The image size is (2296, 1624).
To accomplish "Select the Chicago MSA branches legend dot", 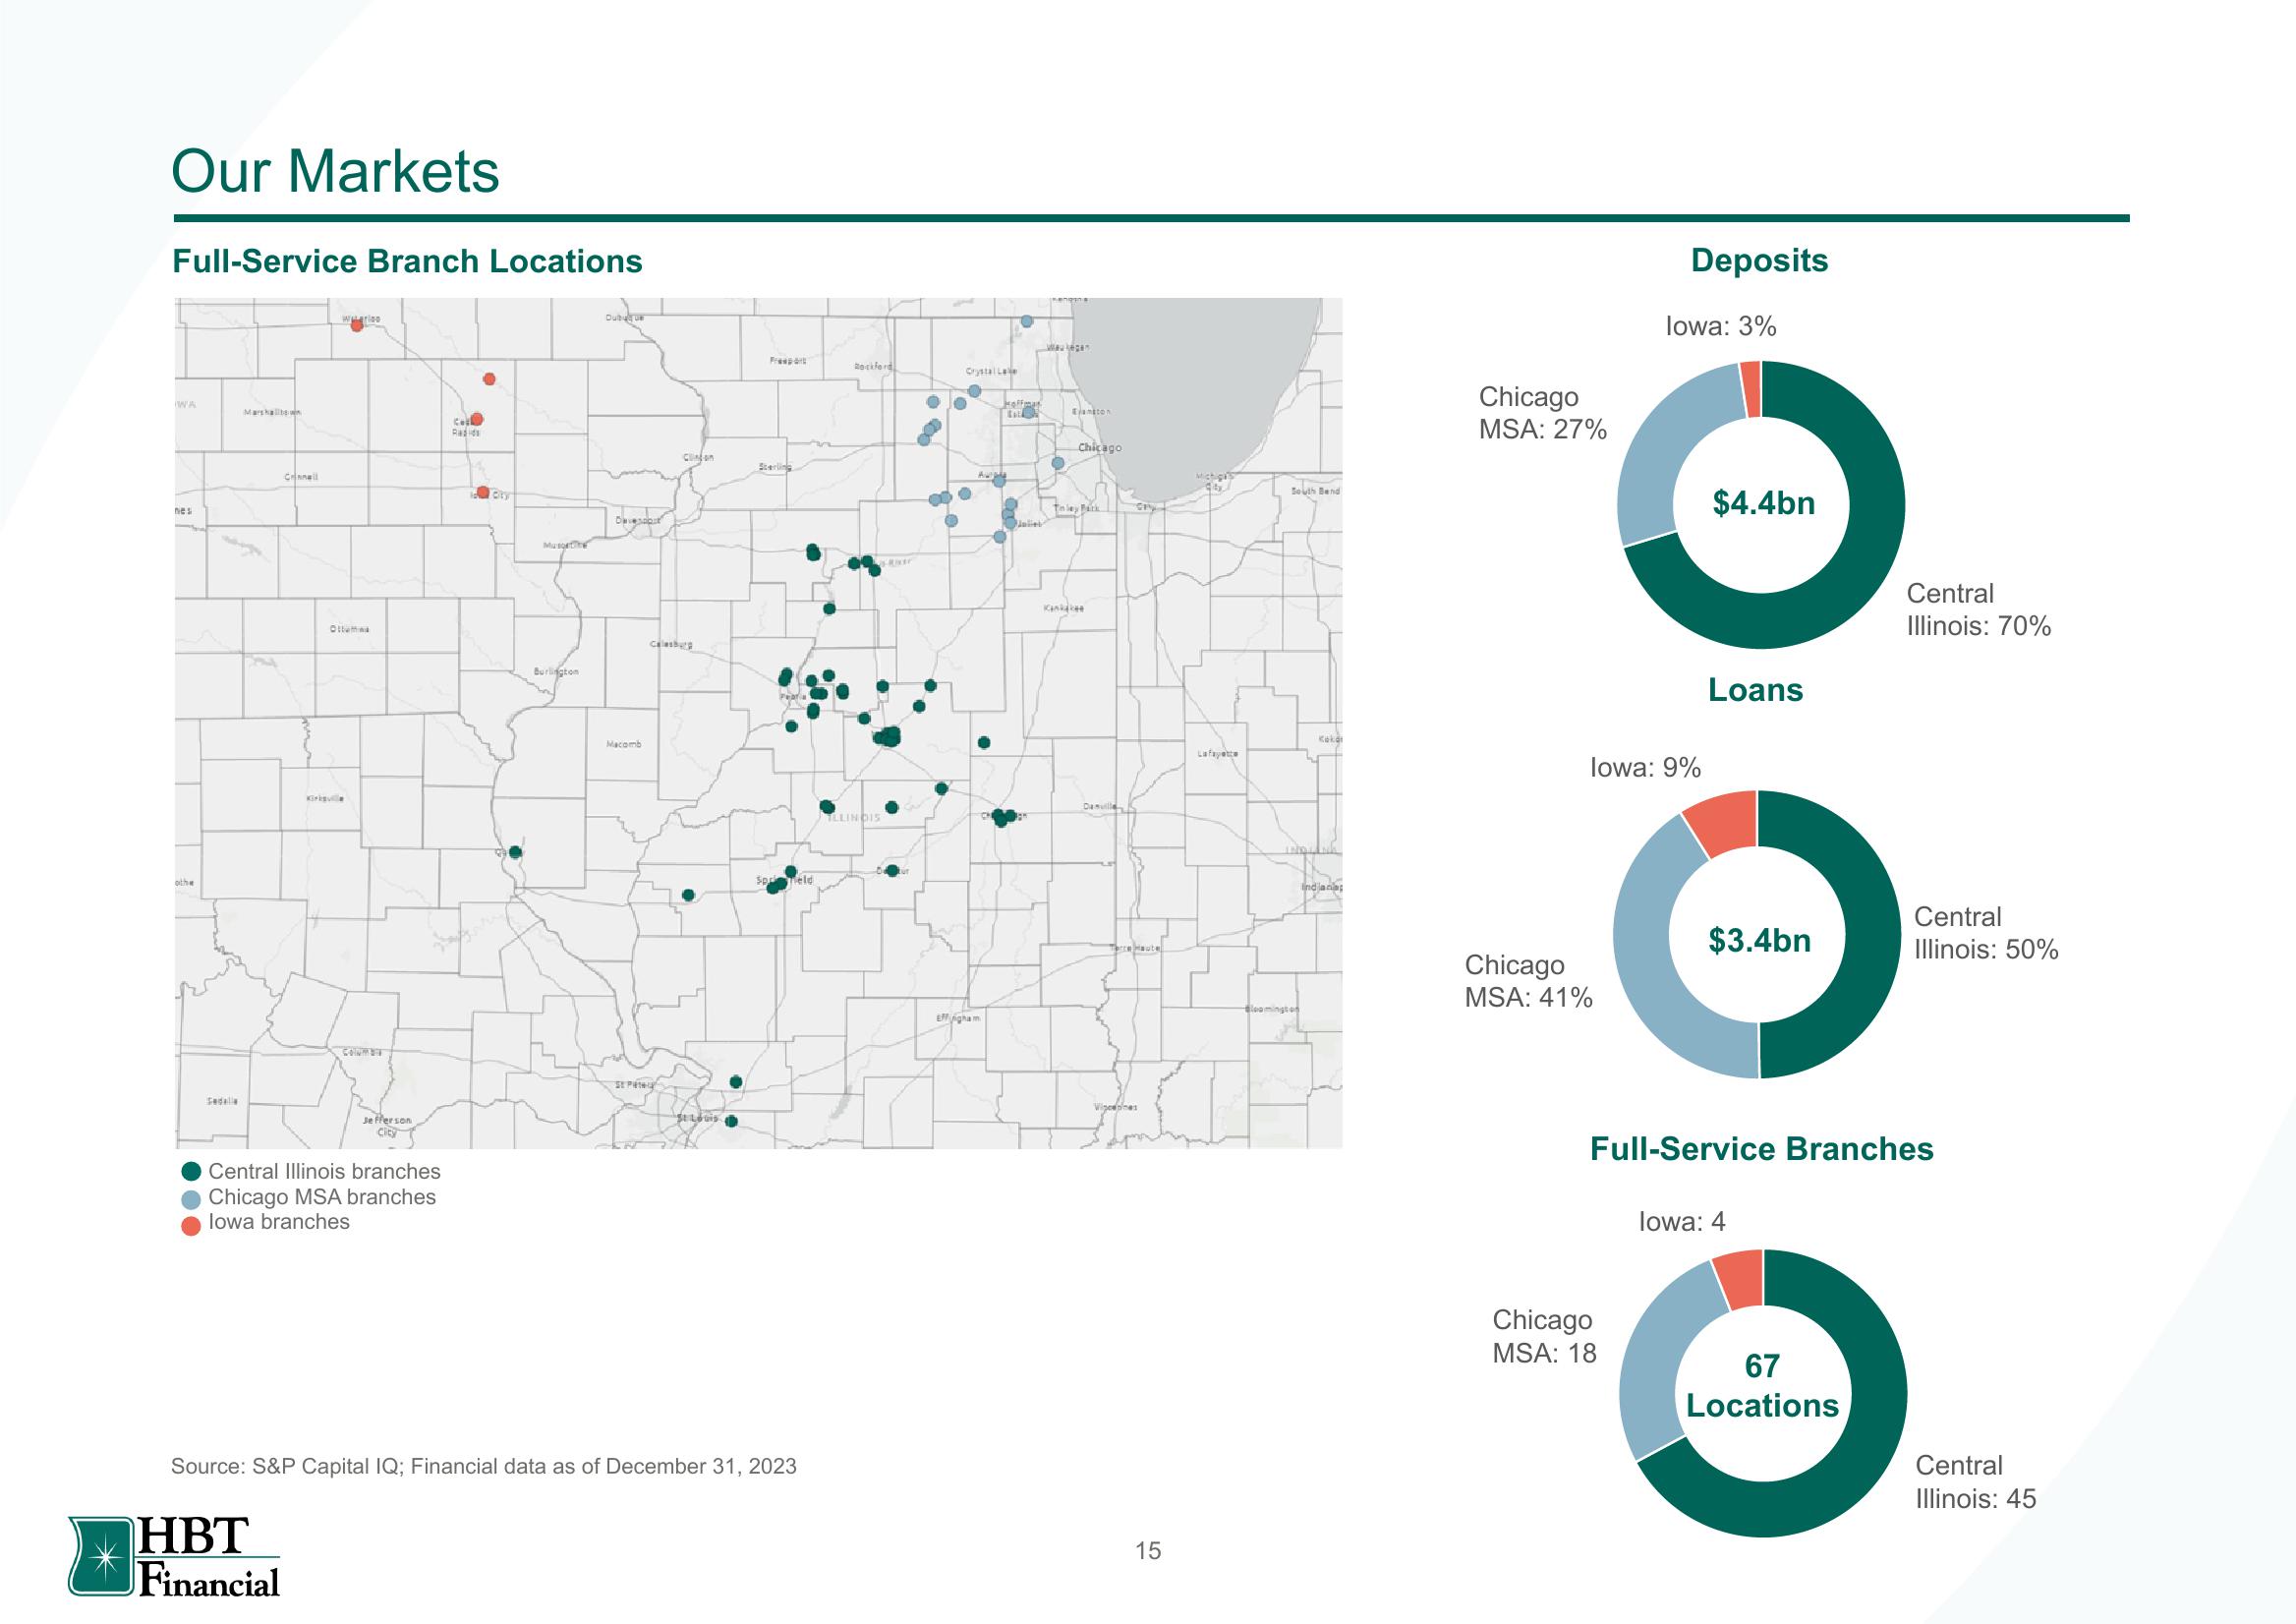I will tap(191, 1198).
